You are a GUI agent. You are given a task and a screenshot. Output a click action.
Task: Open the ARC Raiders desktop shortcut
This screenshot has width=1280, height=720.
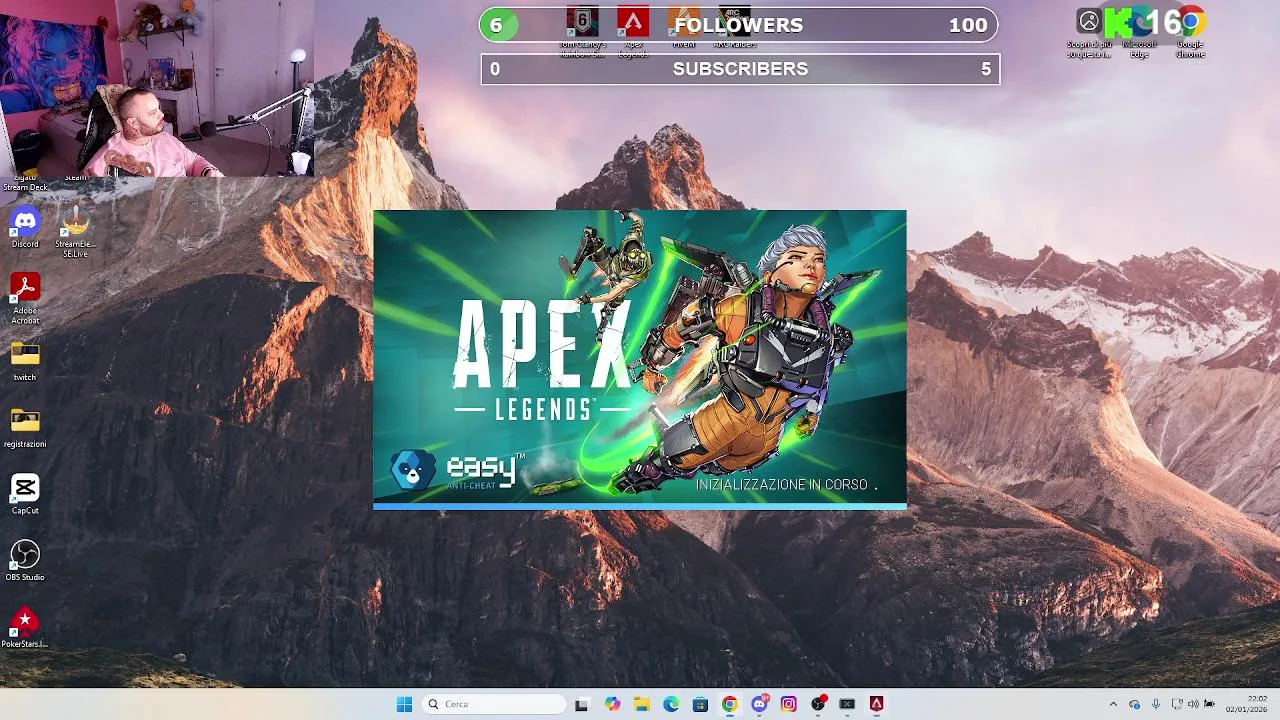point(735,27)
